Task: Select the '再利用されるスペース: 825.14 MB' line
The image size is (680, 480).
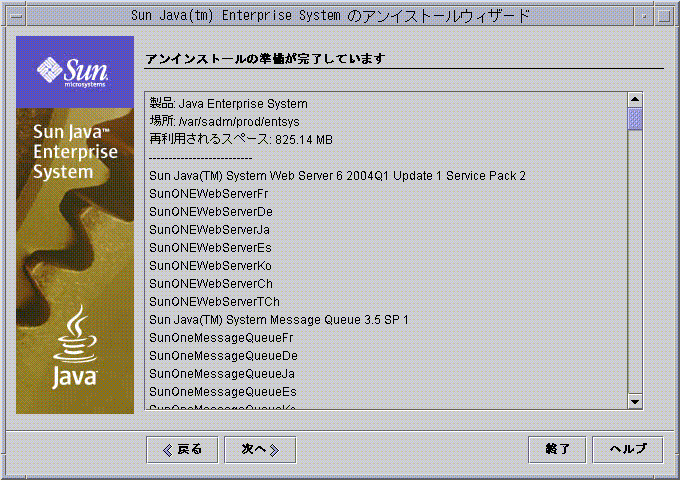Action: [x=241, y=140]
